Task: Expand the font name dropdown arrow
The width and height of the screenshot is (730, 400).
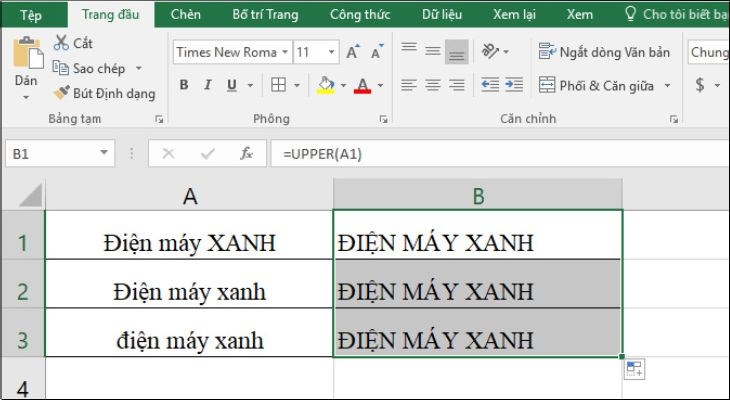Action: 285,52
